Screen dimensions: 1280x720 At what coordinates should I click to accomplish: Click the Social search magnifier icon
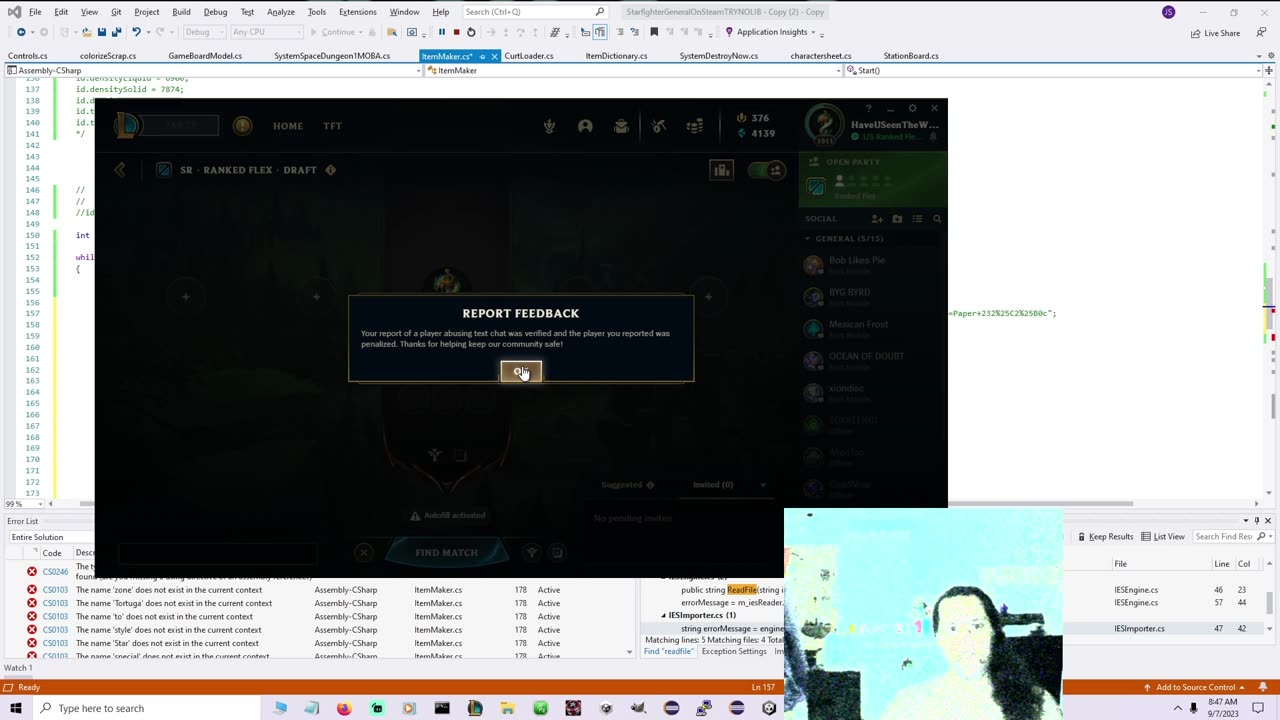click(x=937, y=218)
